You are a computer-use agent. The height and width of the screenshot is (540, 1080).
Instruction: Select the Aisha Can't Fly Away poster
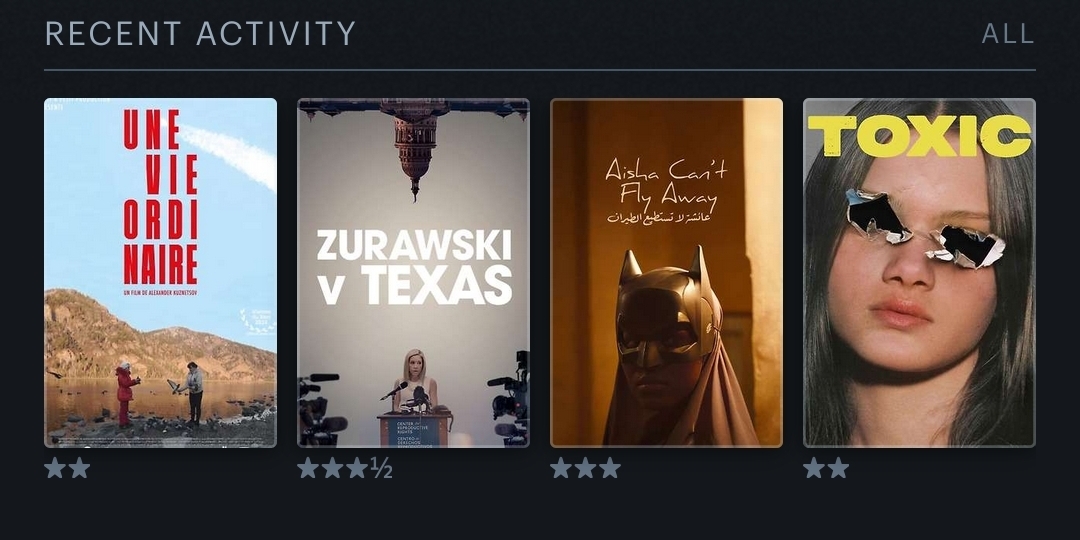tap(666, 273)
